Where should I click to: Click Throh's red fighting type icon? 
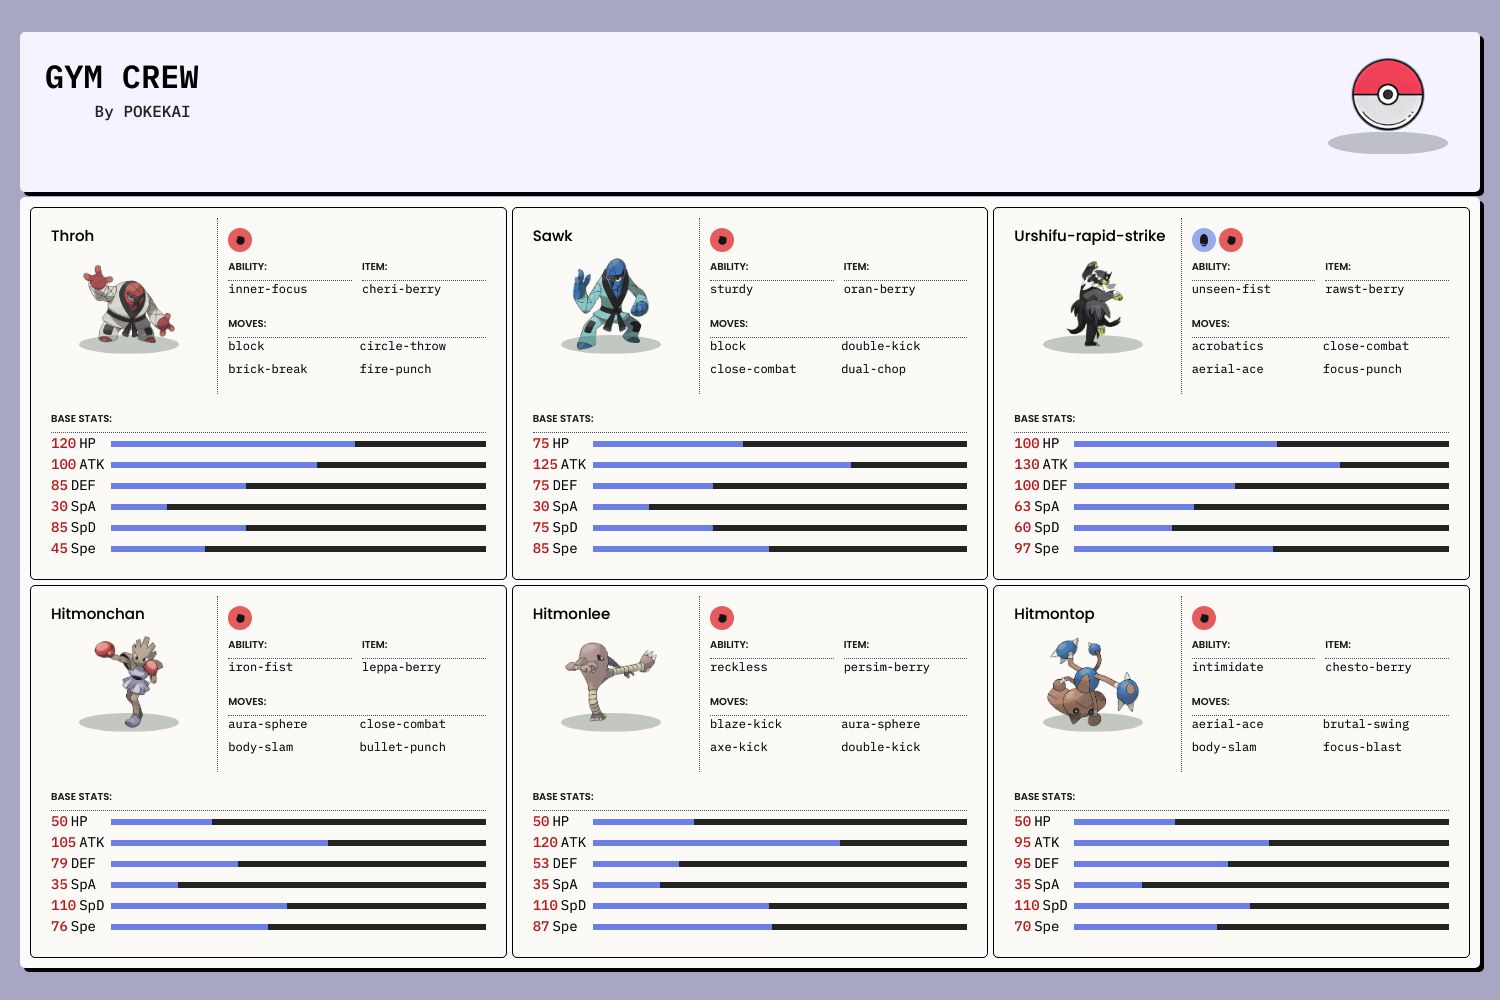(240, 240)
